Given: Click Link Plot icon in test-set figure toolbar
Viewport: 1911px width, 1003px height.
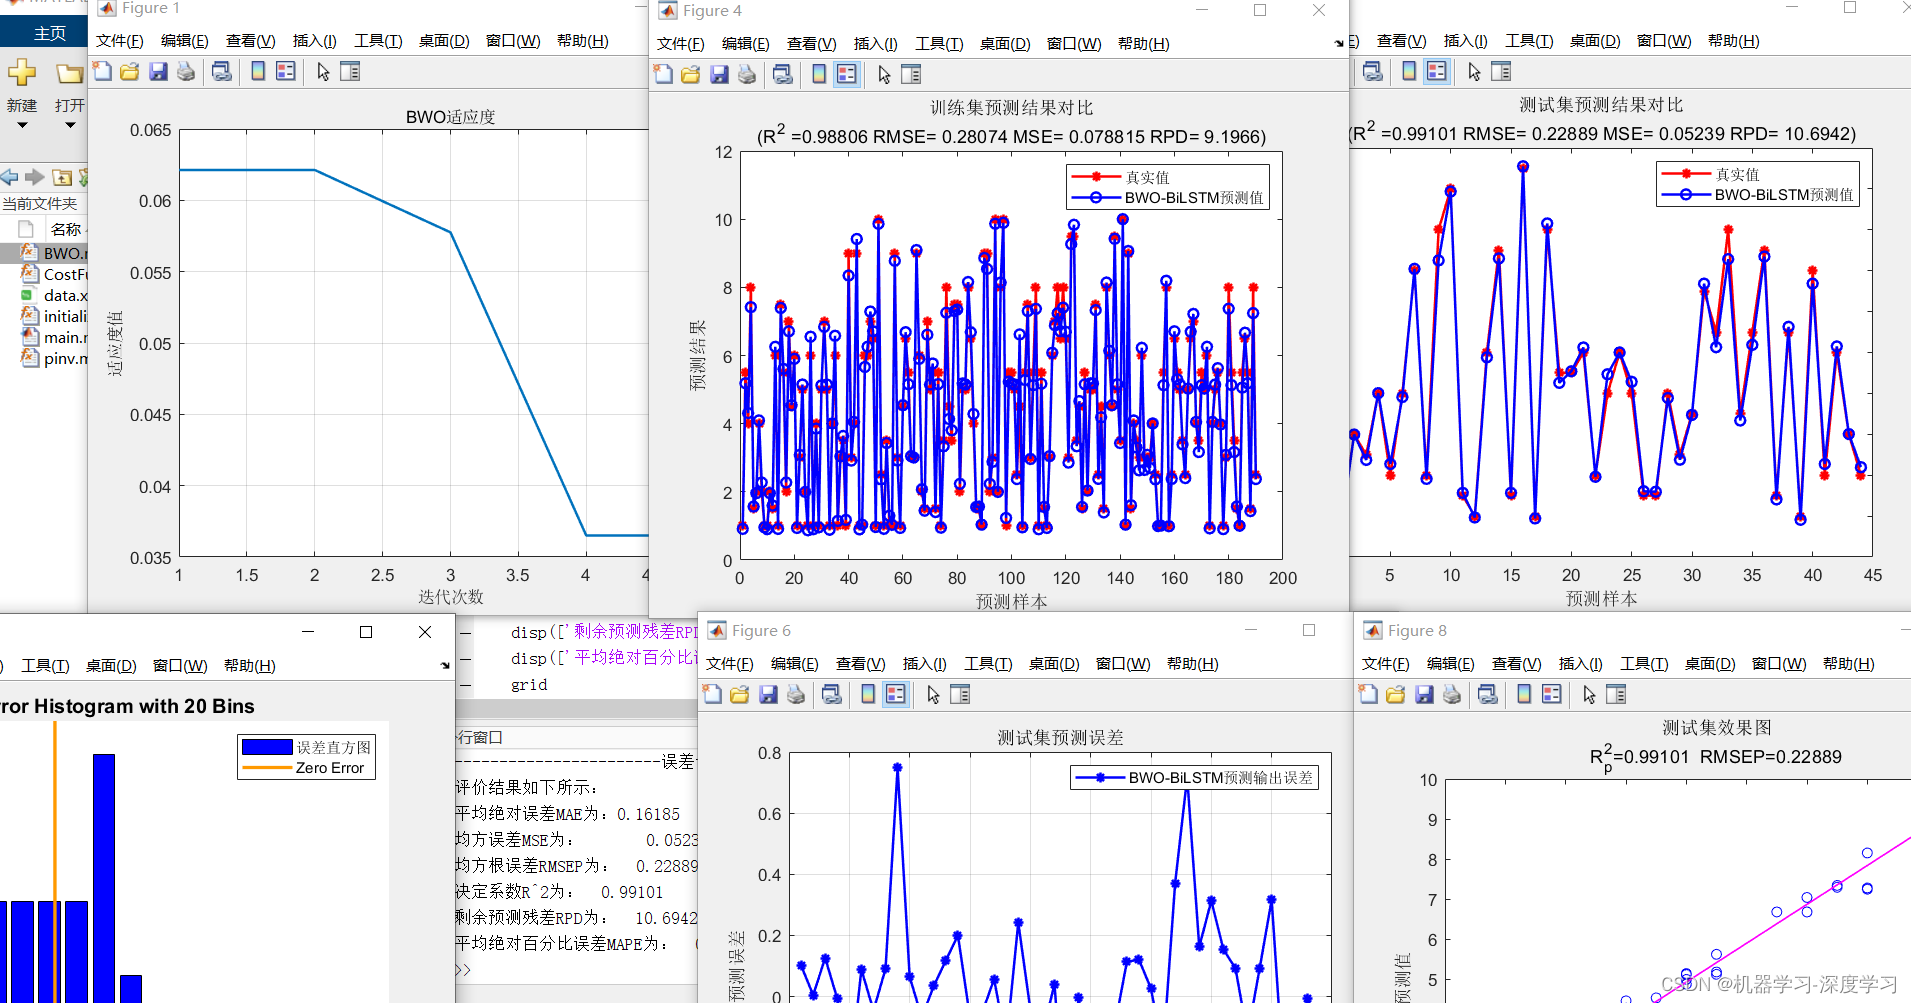Looking at the screenshot, I should tap(1373, 71).
